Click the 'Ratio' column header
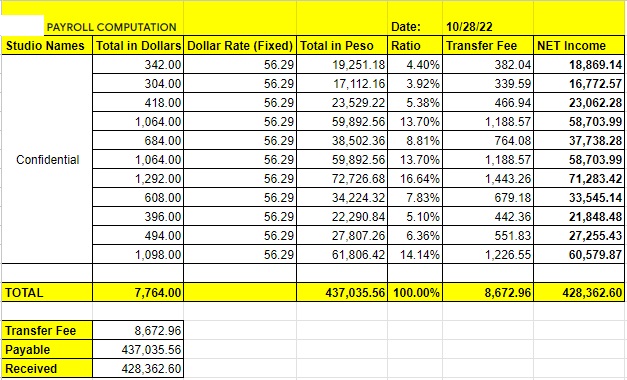Viewport: 627px width, 380px height. 415,45
